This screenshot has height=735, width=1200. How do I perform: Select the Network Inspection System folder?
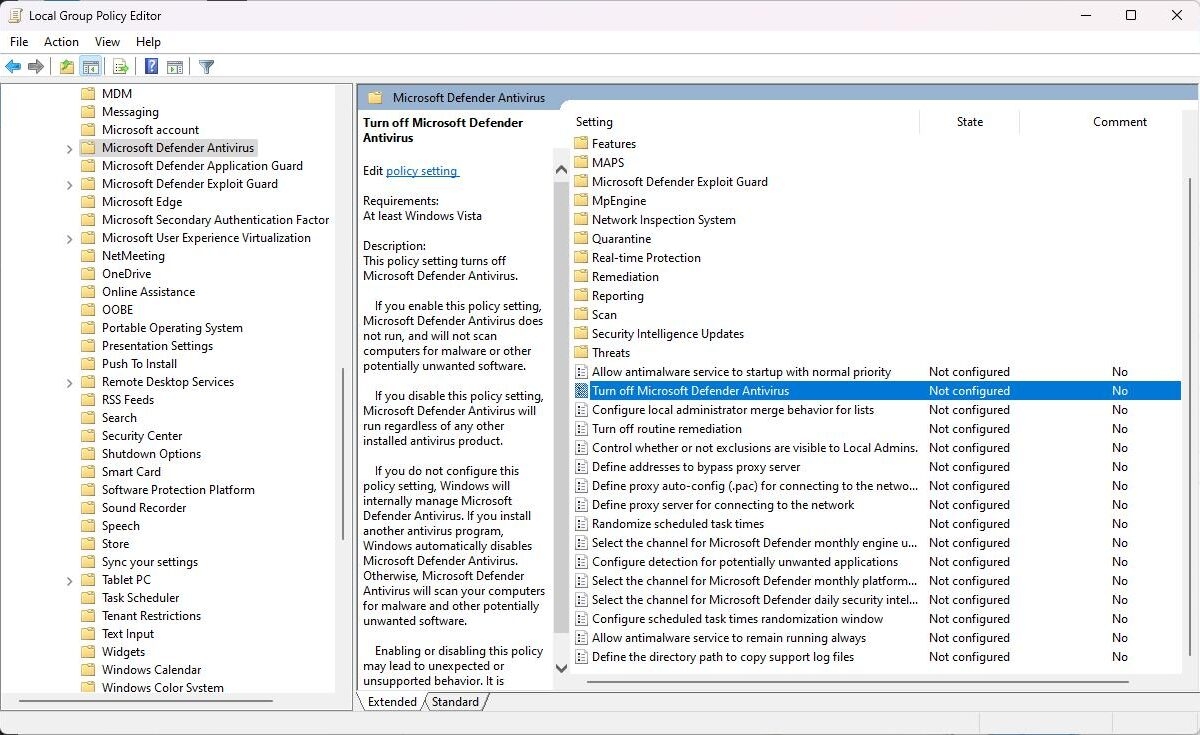663,220
